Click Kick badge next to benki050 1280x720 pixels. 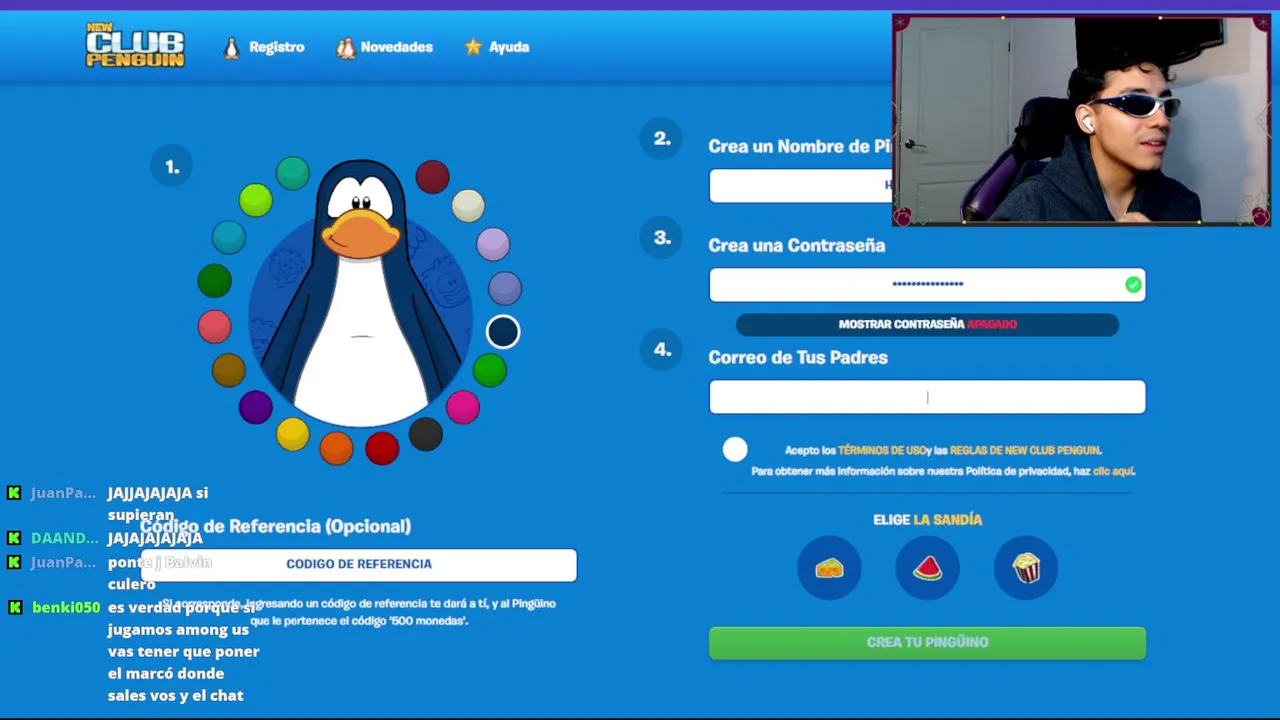point(14,607)
